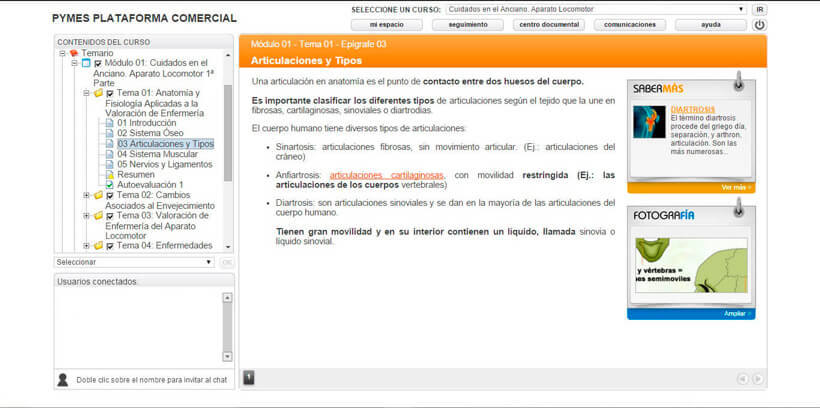820x408 pixels.
Task: Click the Tema 03 yellow folder icon
Action: coord(98,216)
